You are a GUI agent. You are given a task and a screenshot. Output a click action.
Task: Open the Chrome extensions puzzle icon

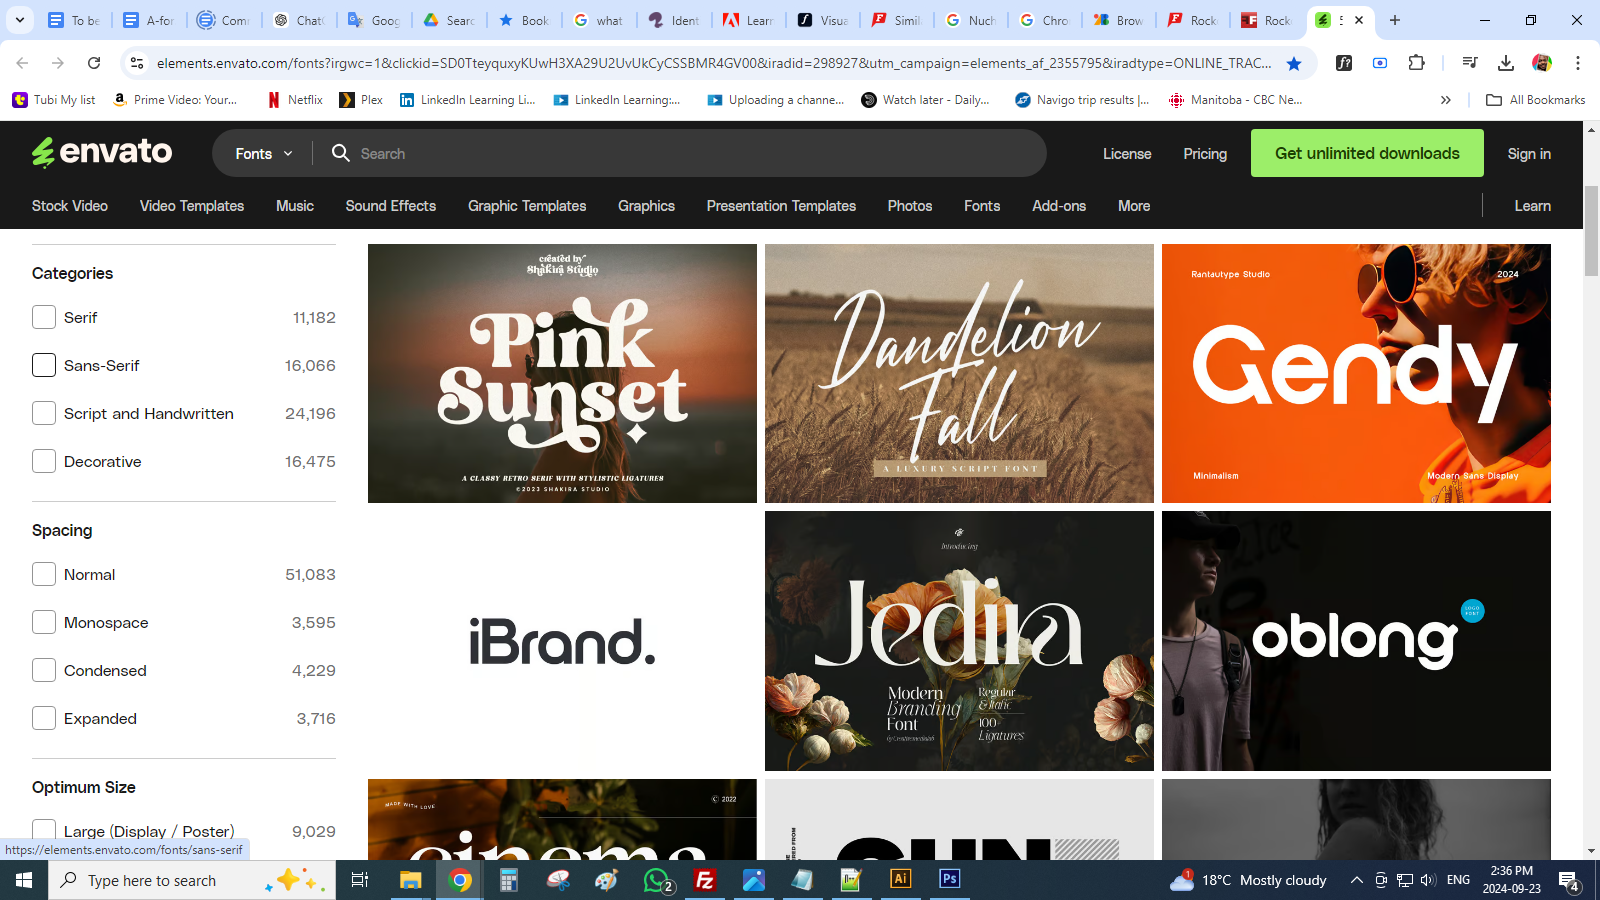point(1416,63)
